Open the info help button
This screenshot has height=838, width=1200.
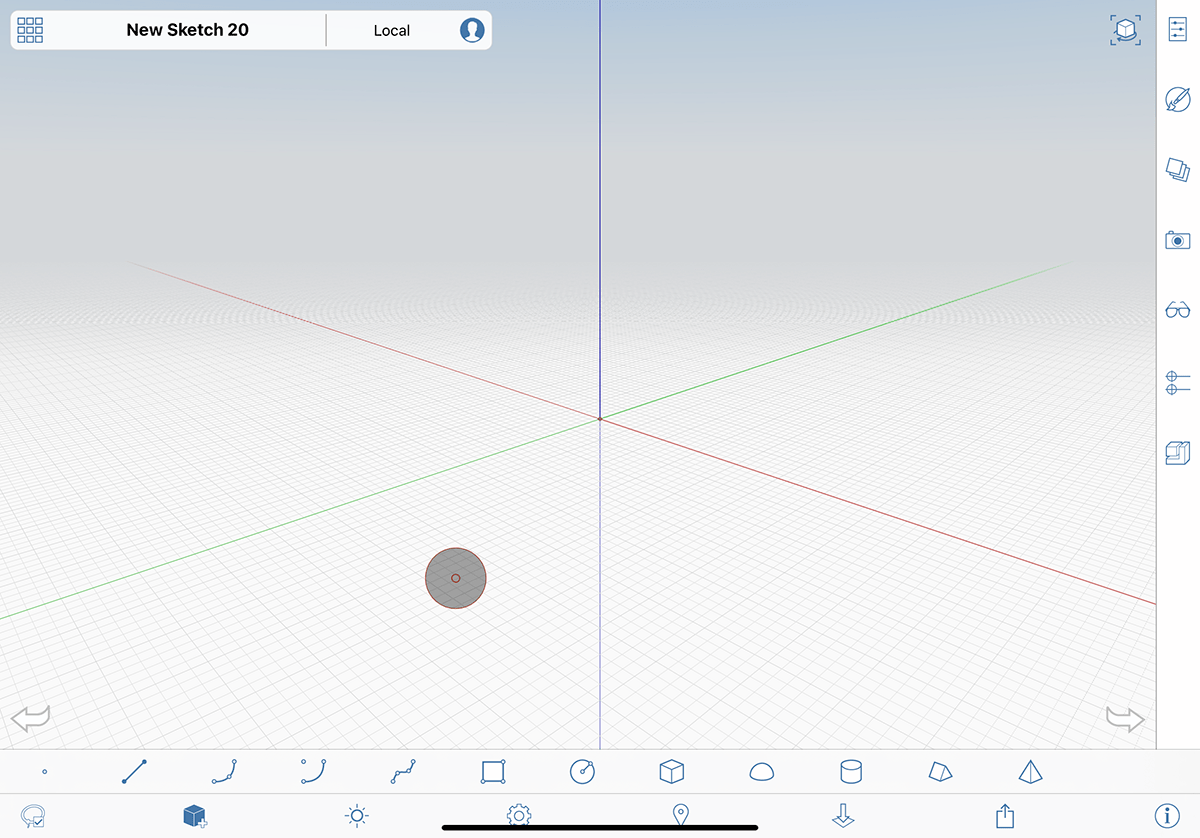[1166, 816]
